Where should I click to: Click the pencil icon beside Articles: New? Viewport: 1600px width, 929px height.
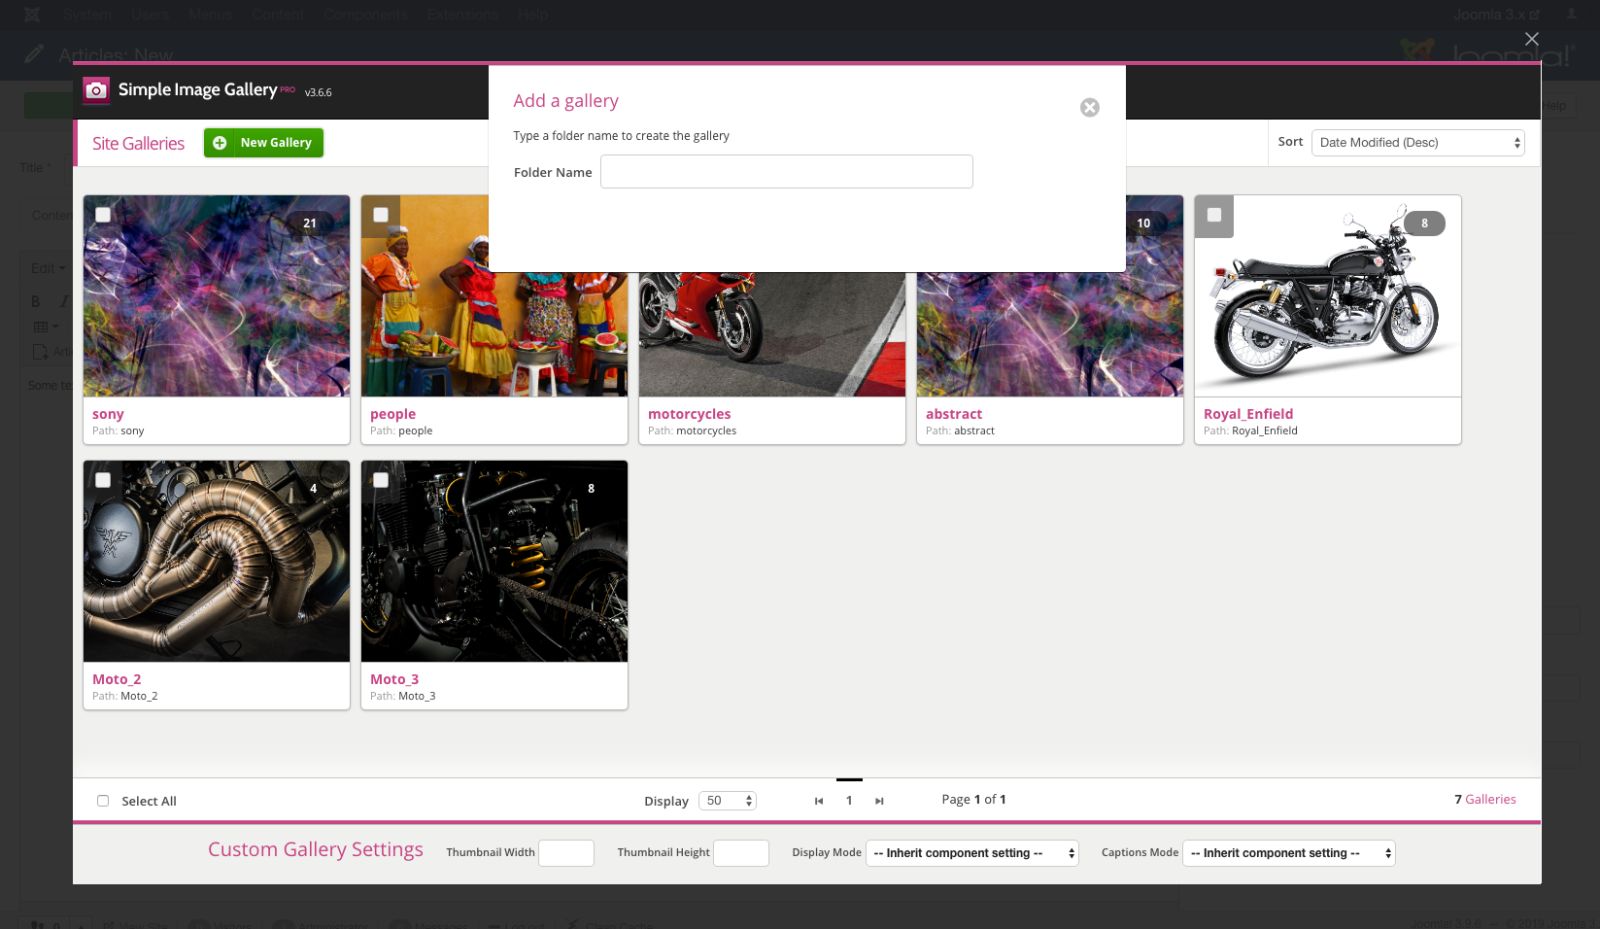tap(34, 54)
